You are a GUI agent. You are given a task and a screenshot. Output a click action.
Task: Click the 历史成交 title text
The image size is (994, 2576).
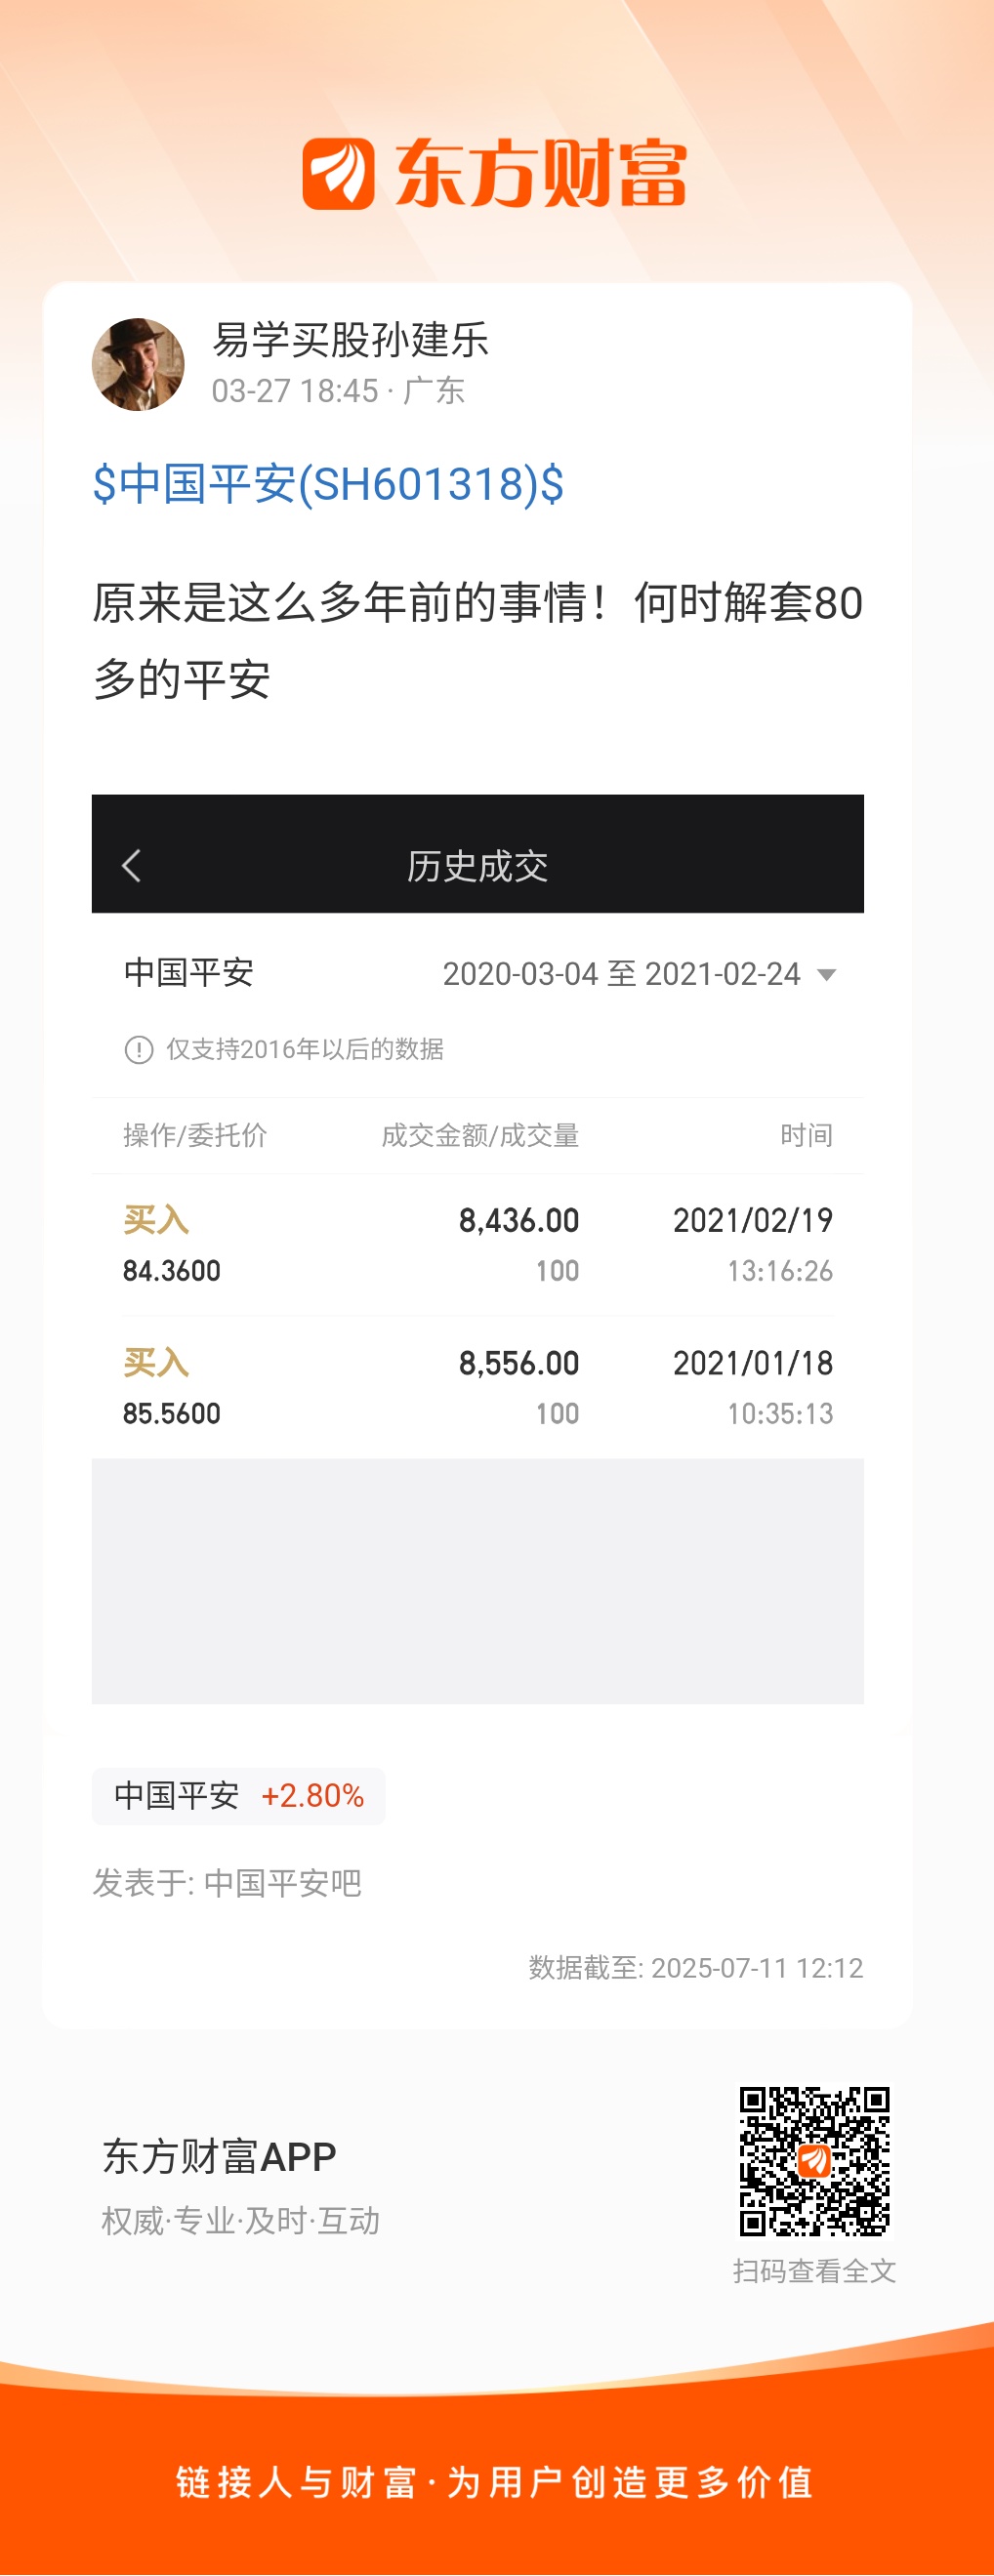click(x=478, y=866)
